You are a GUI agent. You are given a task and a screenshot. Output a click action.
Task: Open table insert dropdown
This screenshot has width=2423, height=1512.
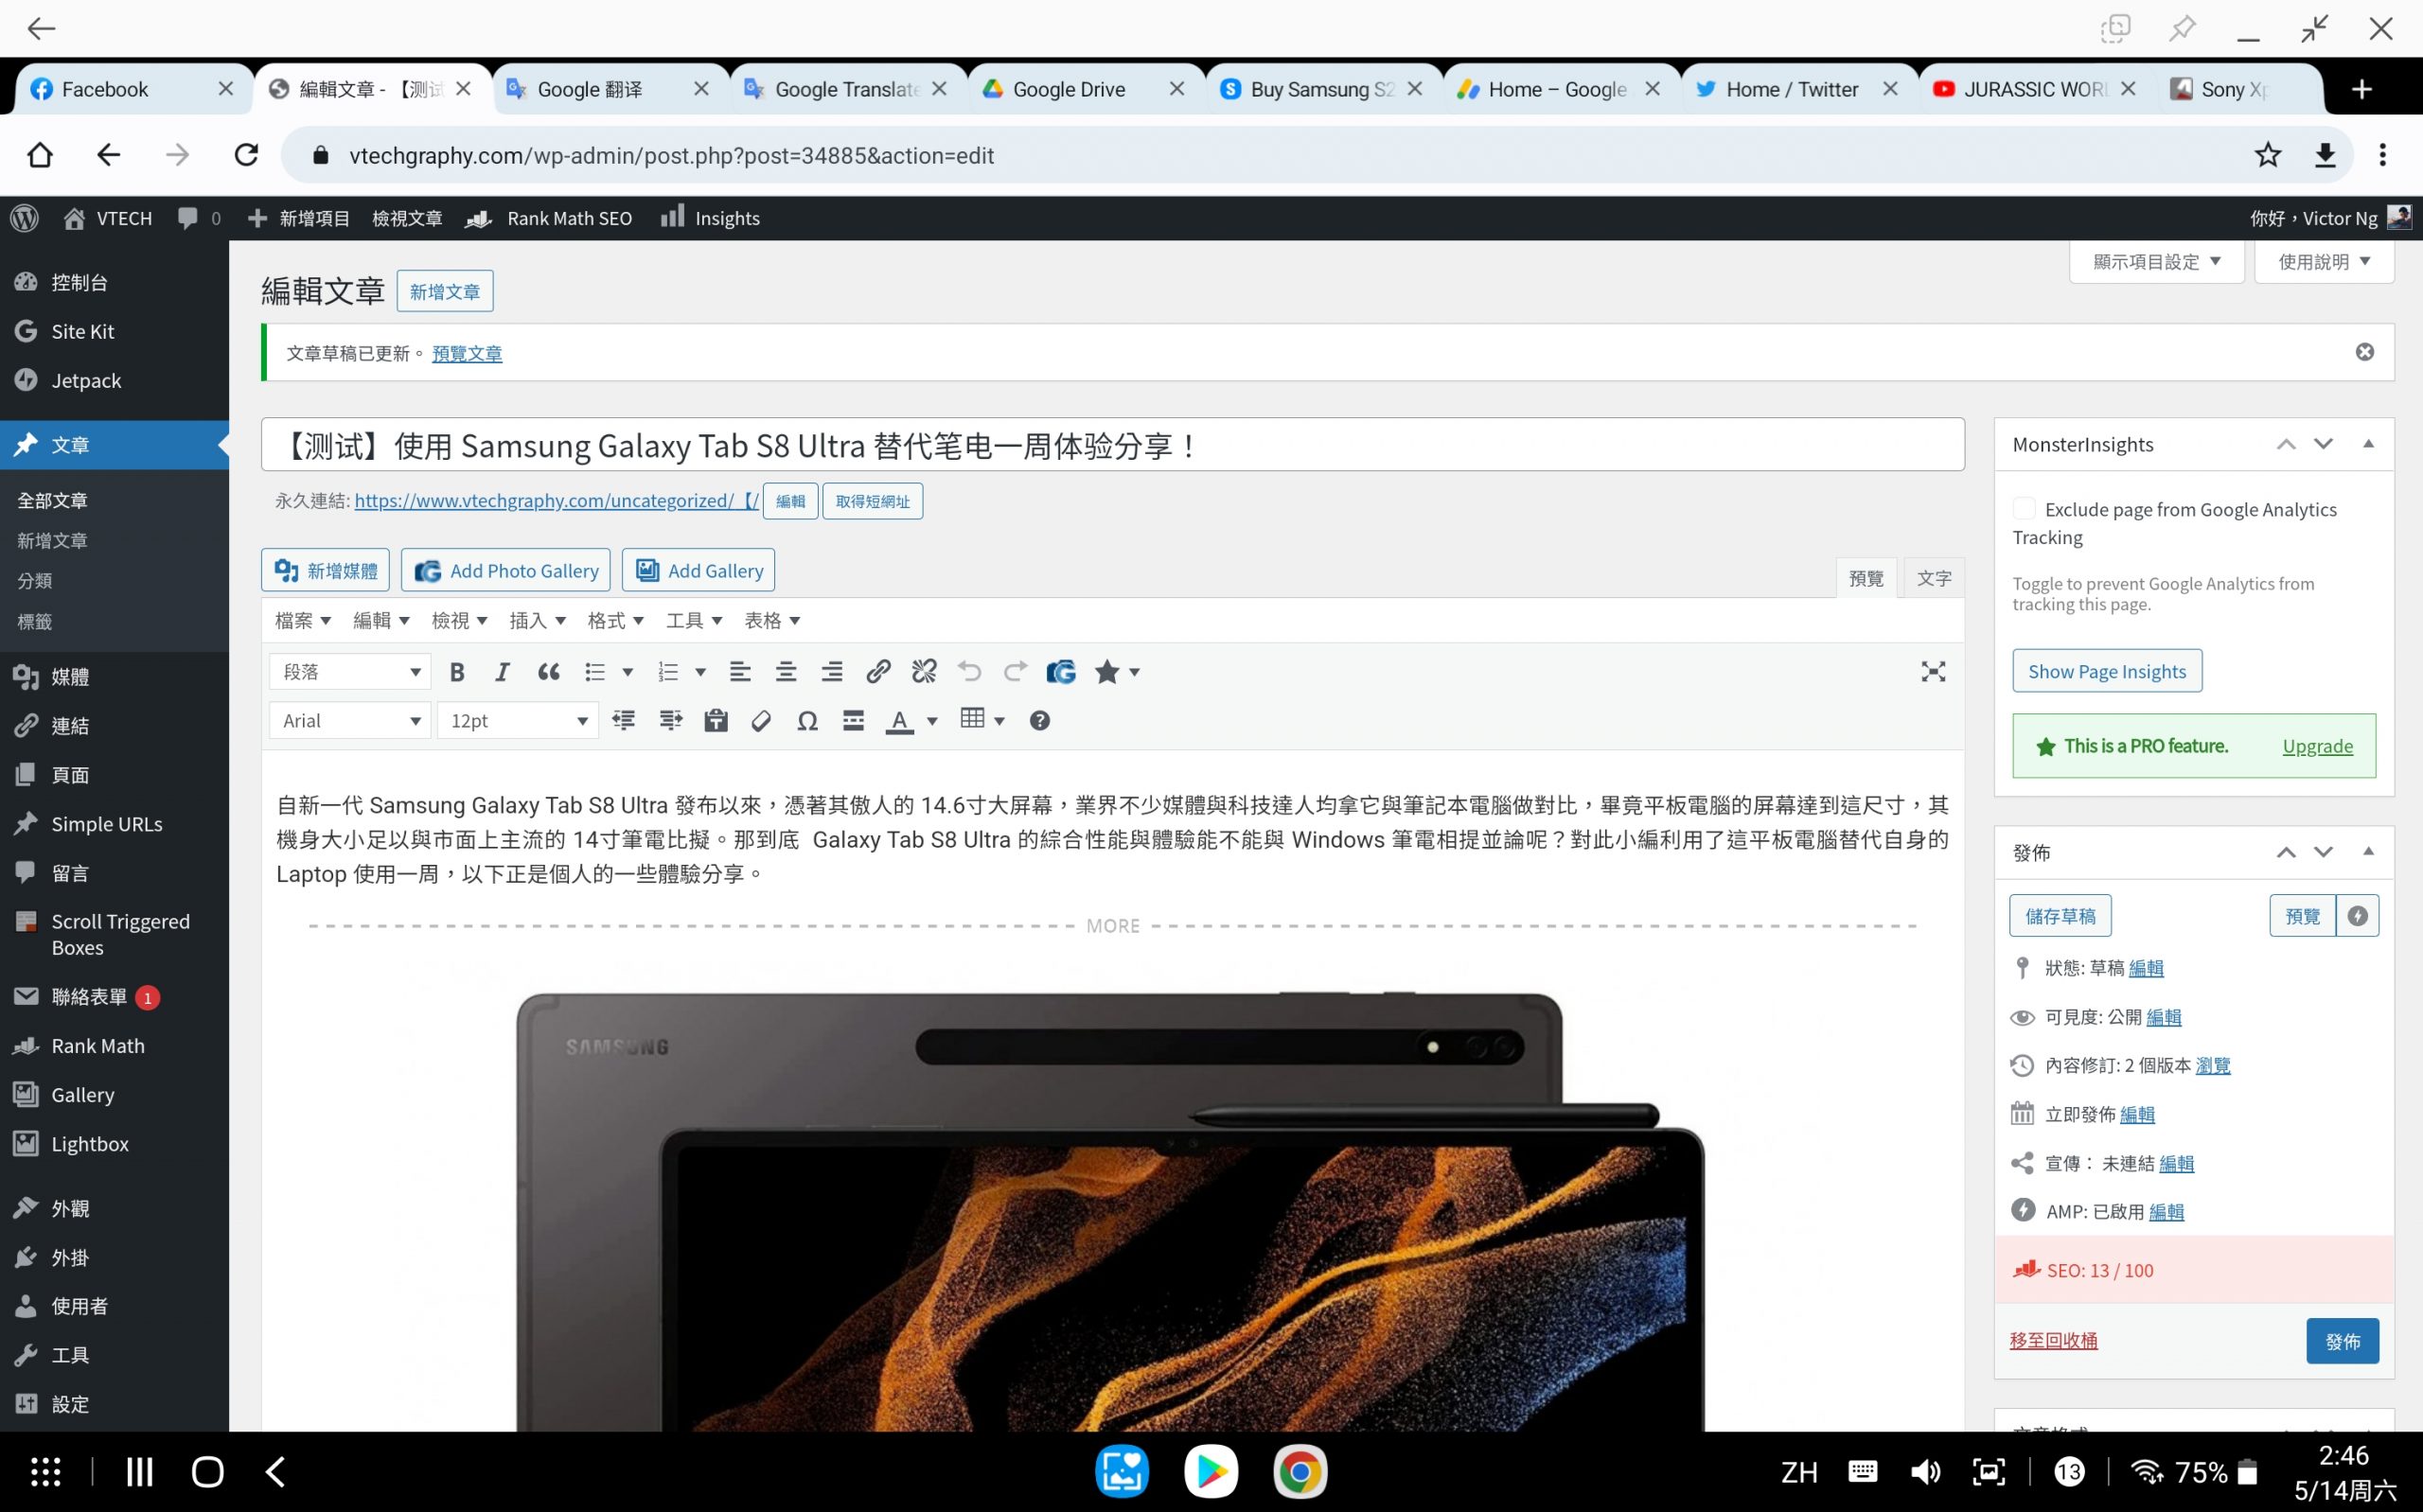tap(982, 720)
